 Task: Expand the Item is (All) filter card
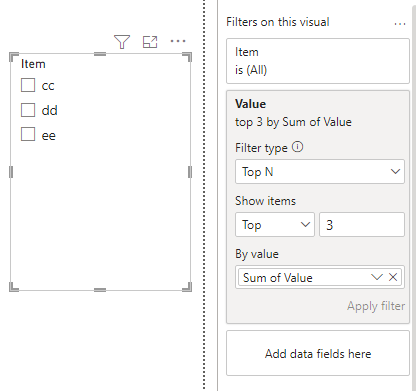(318, 61)
